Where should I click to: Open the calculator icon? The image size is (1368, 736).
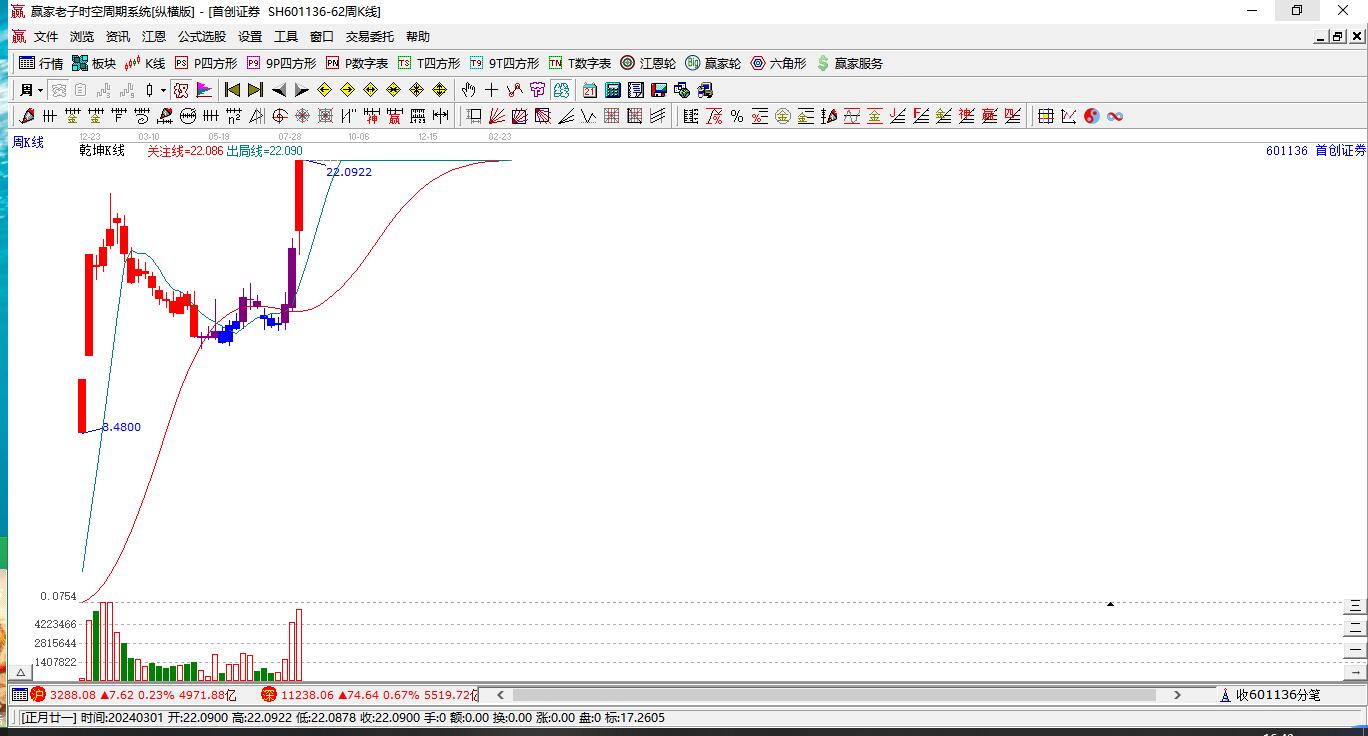tap(612, 90)
